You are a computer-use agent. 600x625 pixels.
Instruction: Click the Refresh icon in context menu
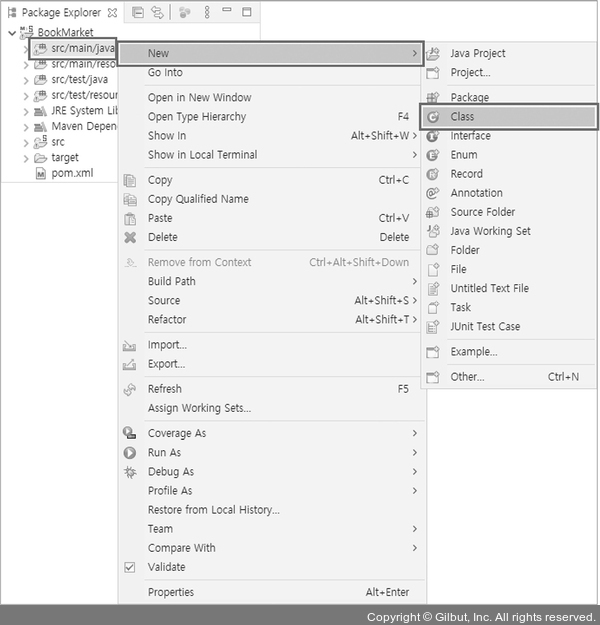pos(130,389)
